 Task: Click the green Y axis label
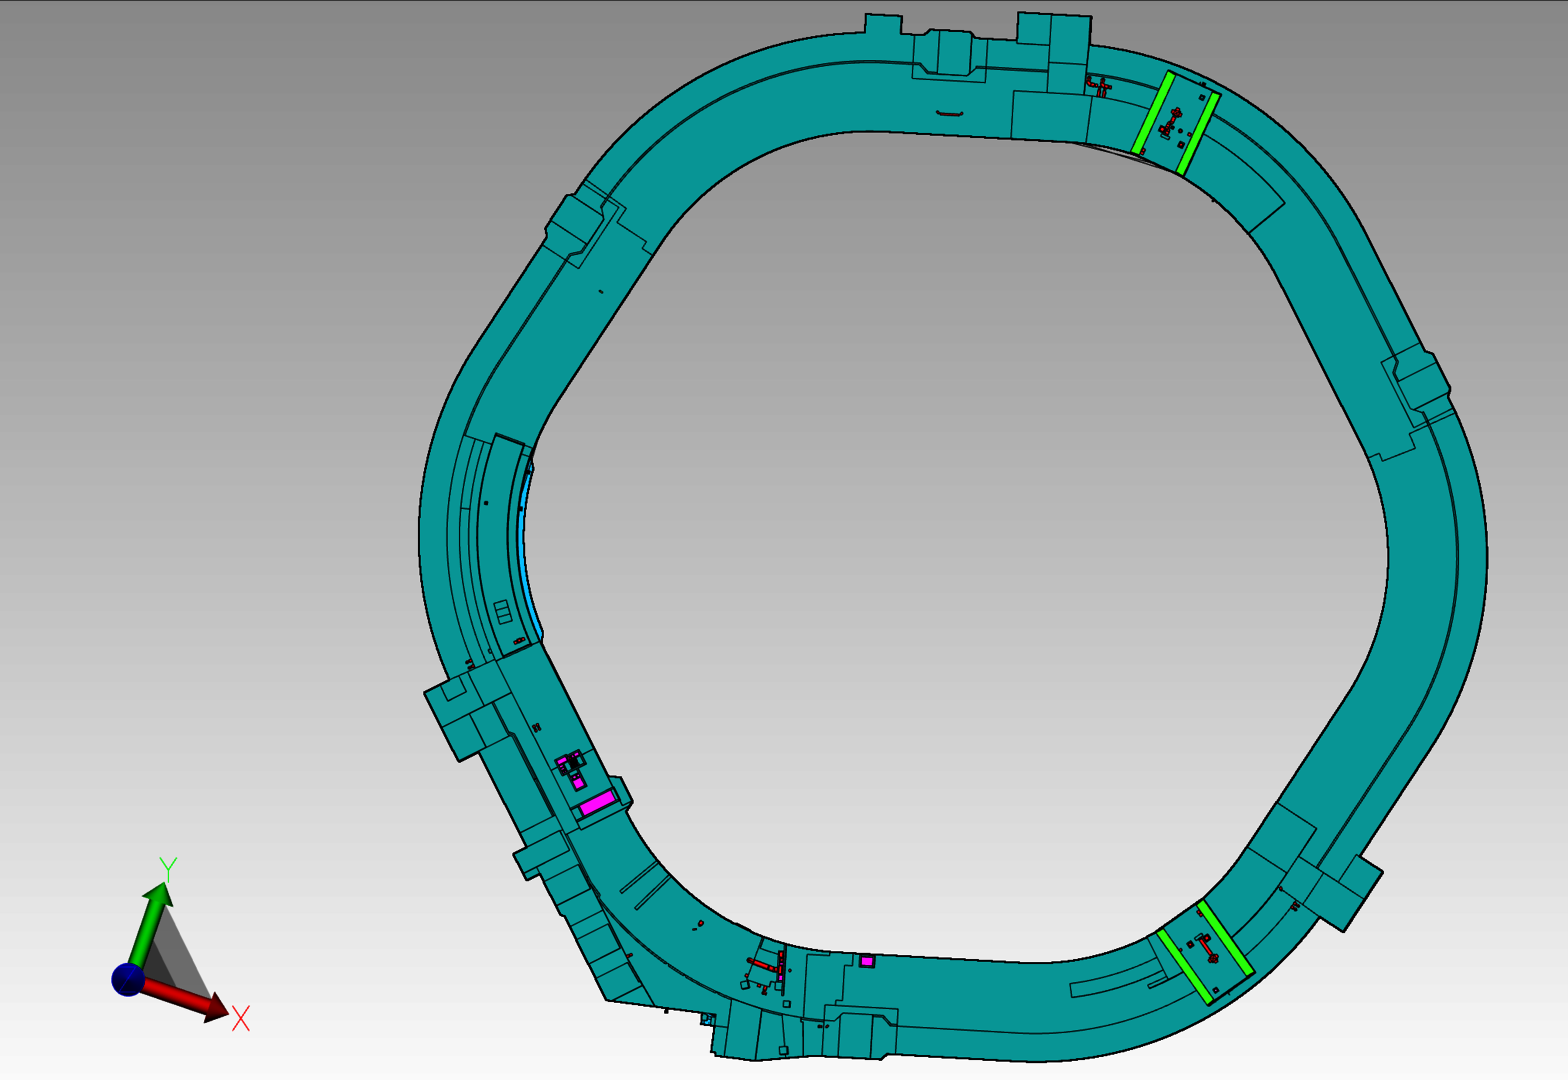pos(168,868)
